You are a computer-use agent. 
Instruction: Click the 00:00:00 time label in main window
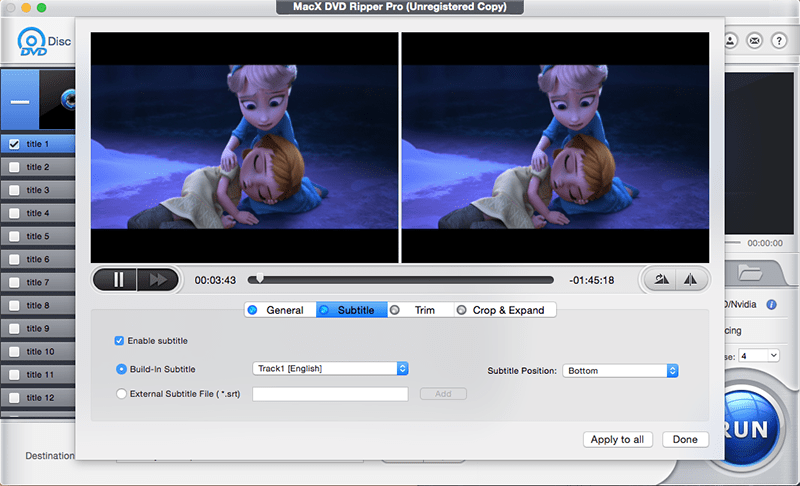pyautogui.click(x=765, y=243)
